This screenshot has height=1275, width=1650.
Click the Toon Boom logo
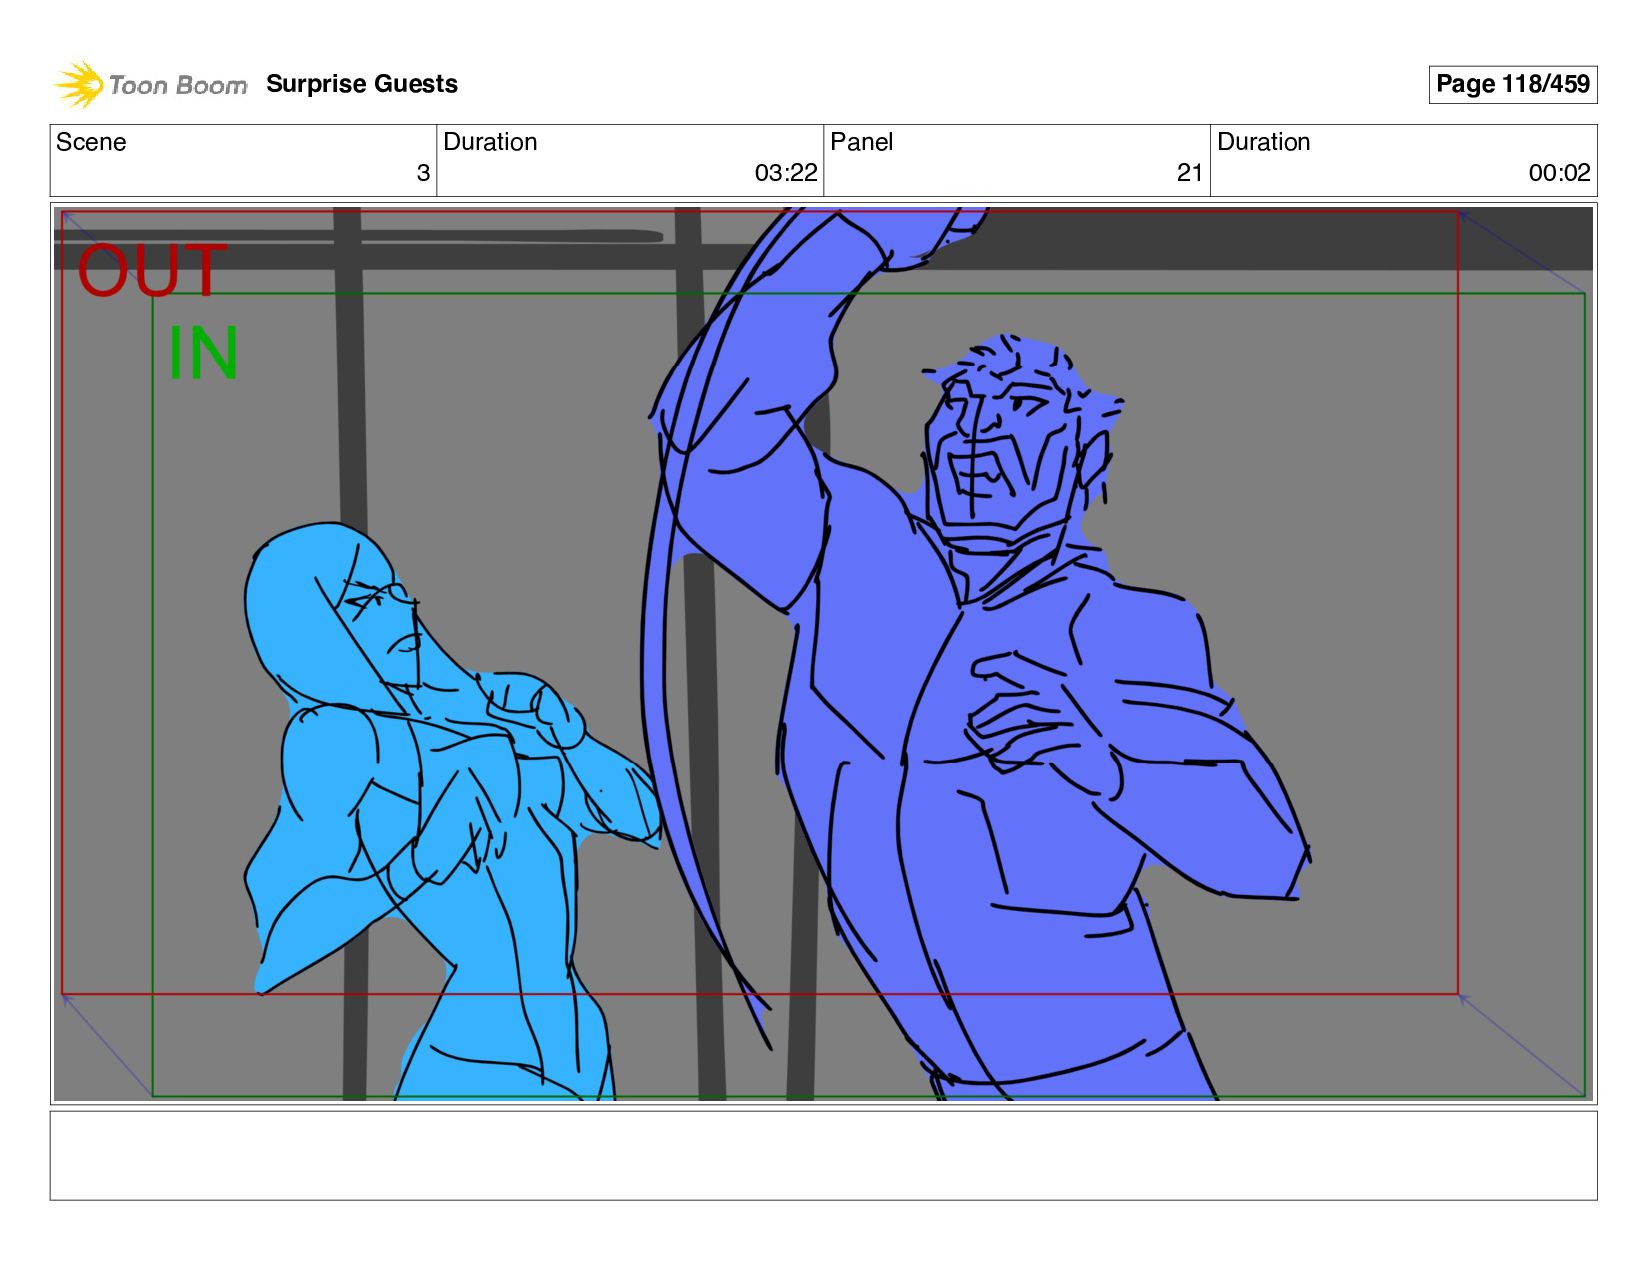point(150,84)
